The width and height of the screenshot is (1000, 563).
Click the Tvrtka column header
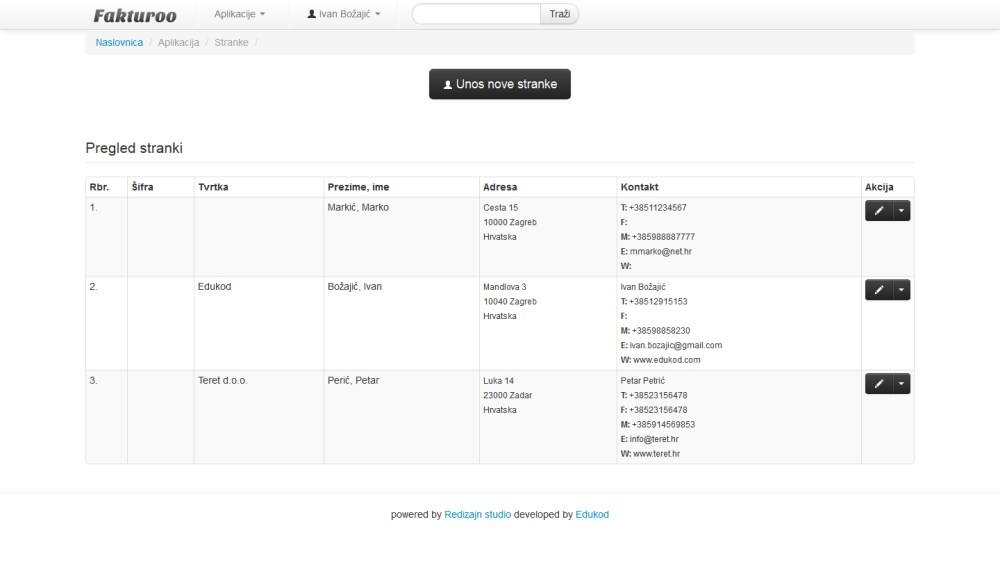[x=213, y=187]
